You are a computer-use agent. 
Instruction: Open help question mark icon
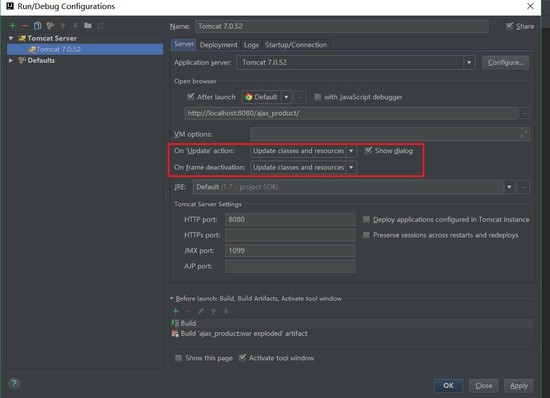pyautogui.click(x=14, y=383)
